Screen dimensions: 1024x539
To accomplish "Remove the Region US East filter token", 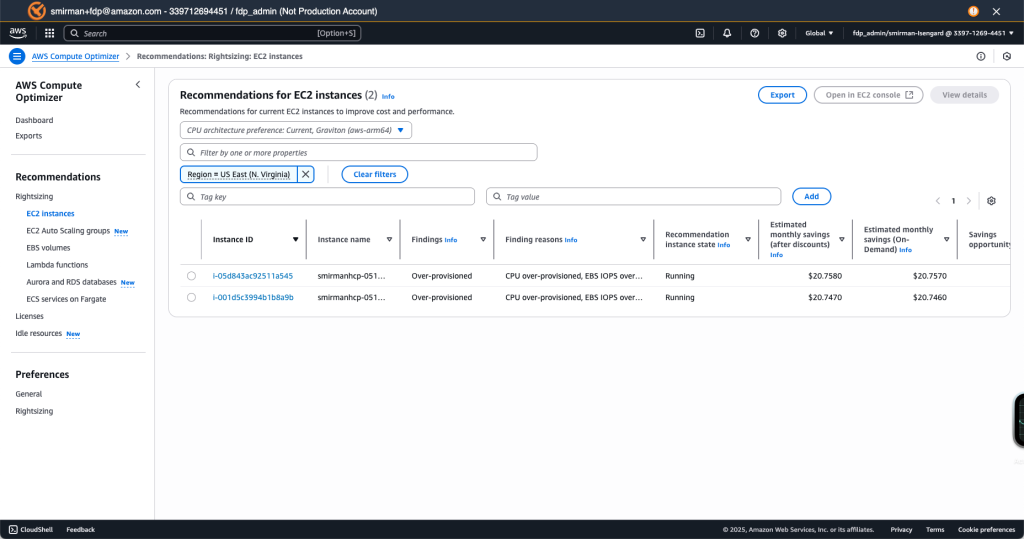I will pyautogui.click(x=306, y=174).
